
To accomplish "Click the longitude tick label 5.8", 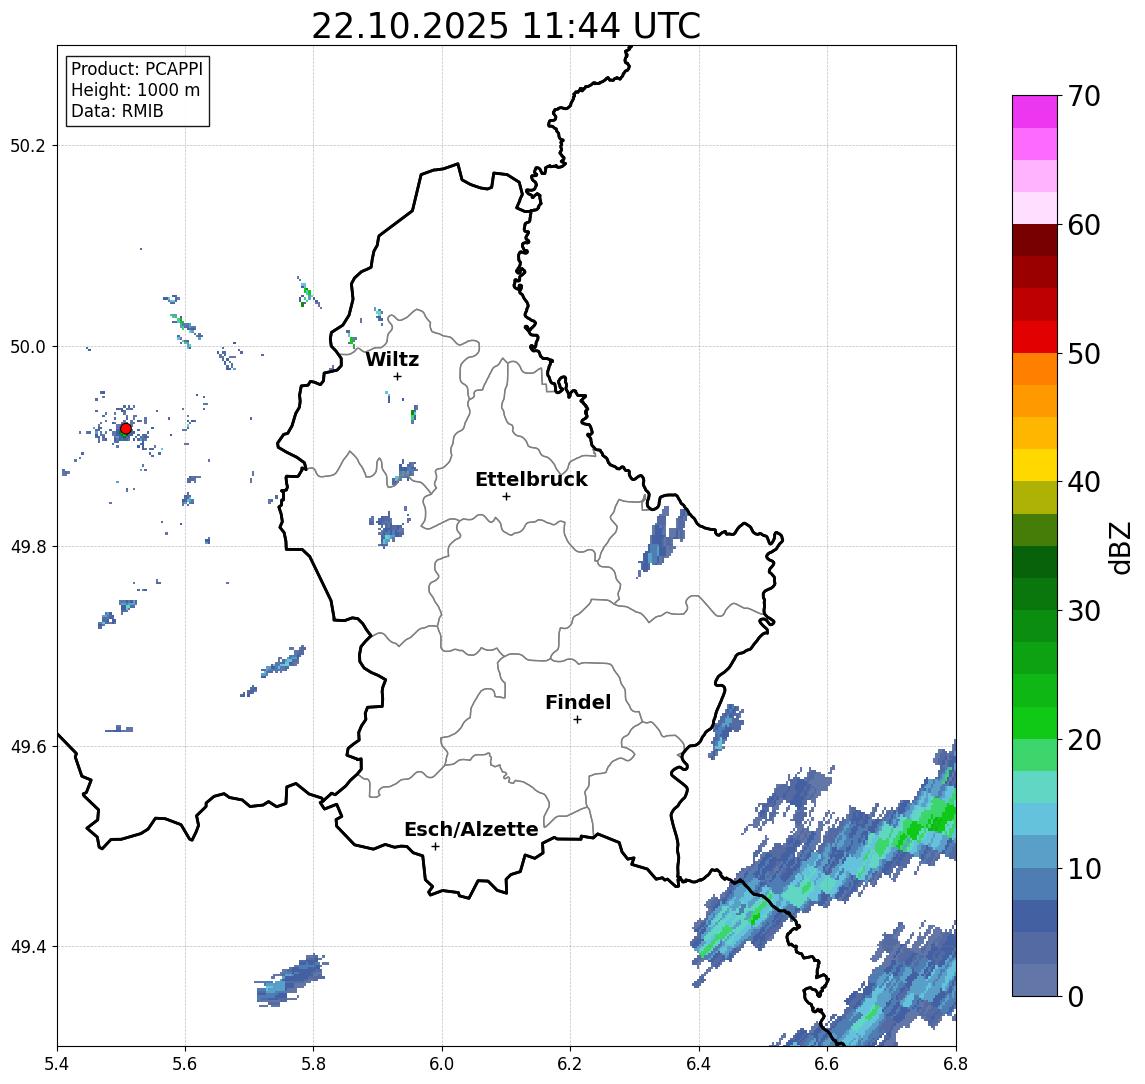I will point(314,1064).
